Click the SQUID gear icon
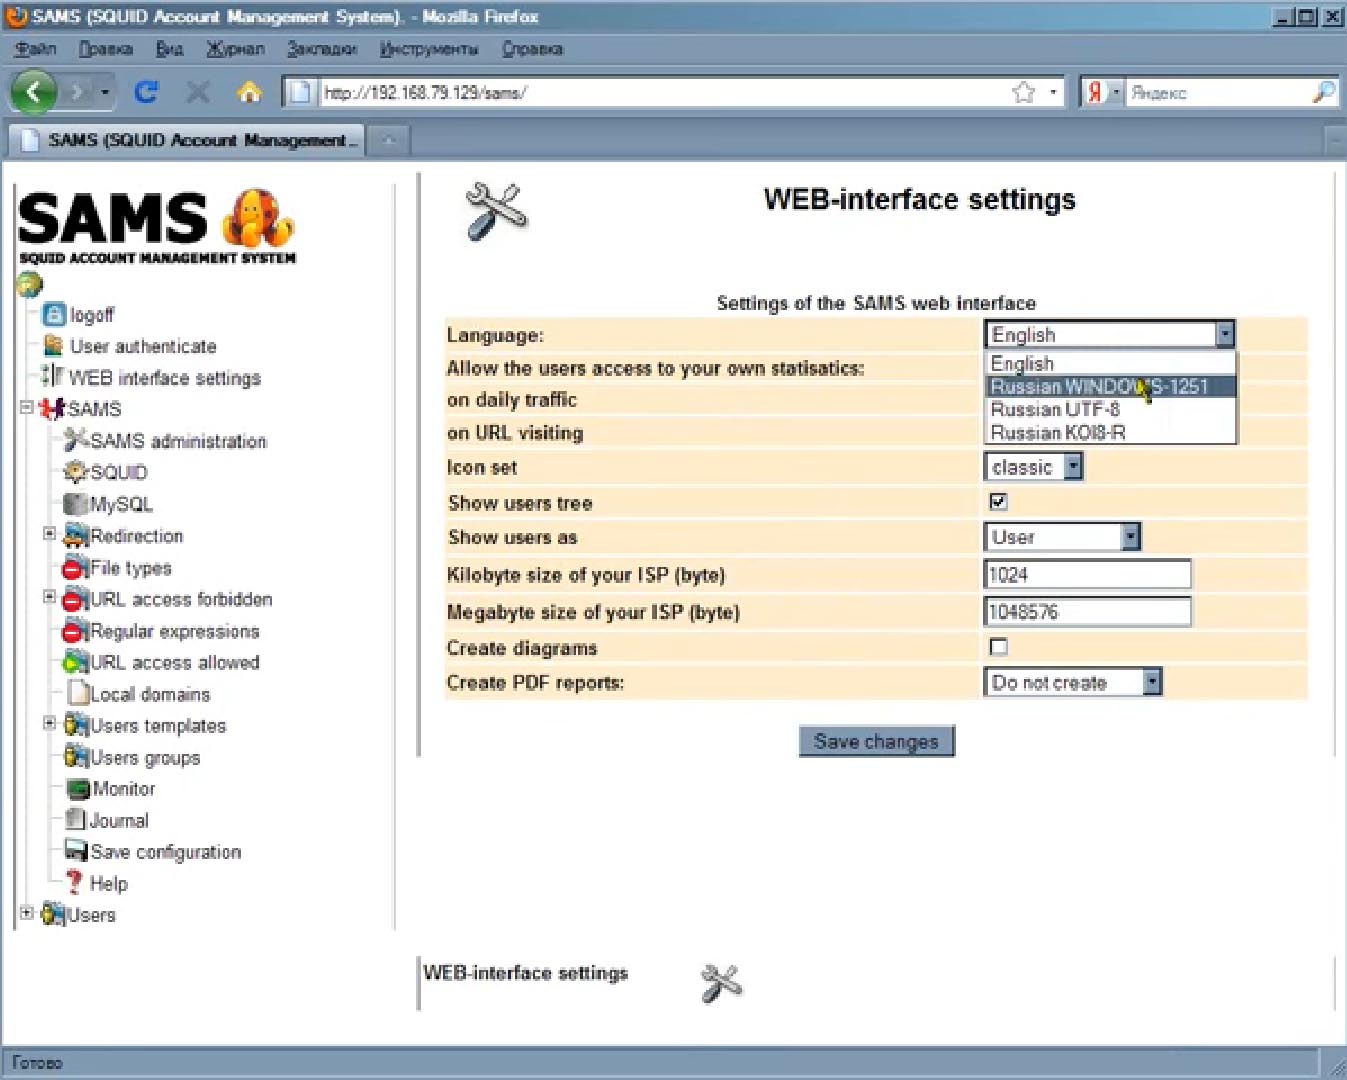The height and width of the screenshot is (1080, 1347). 76,472
